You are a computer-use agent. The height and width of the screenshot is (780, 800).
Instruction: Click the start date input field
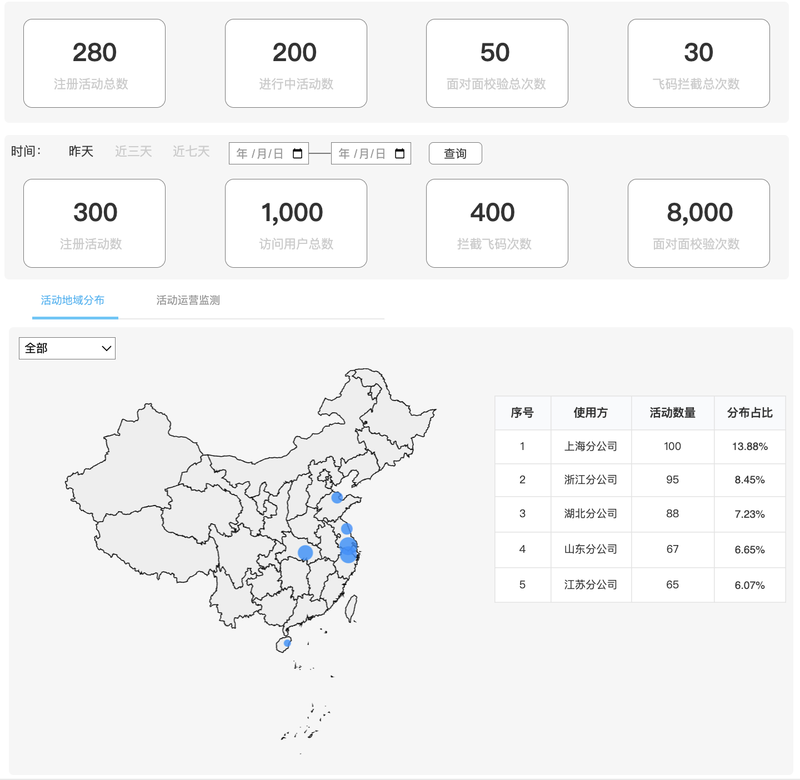click(x=269, y=154)
